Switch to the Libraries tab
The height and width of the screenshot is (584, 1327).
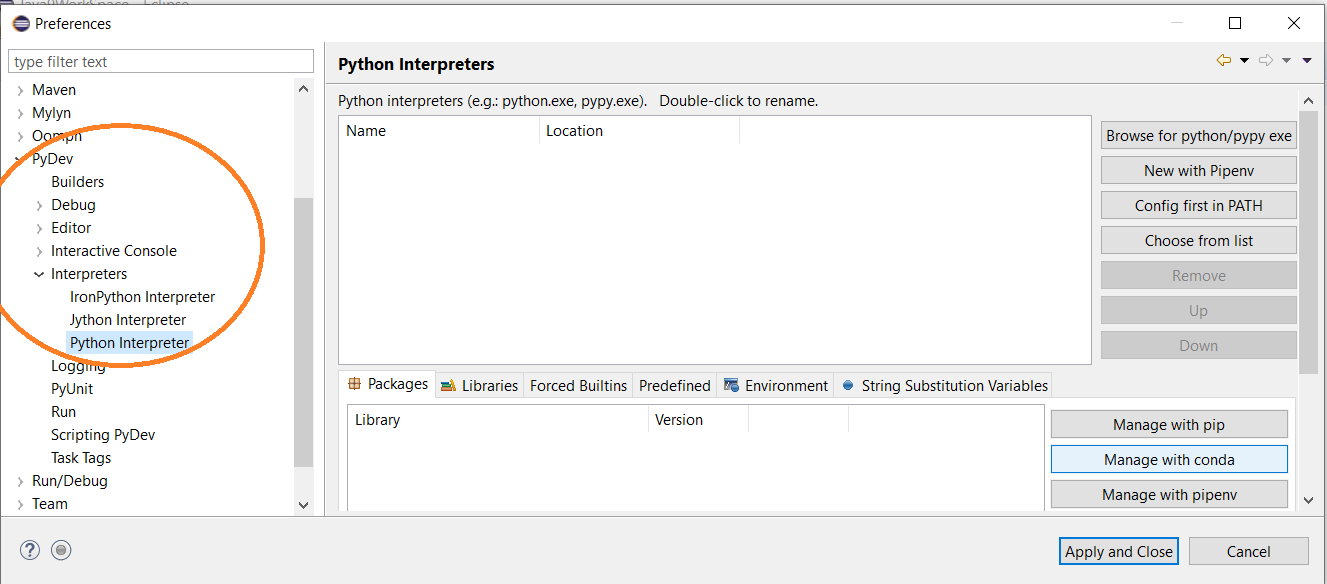(479, 385)
